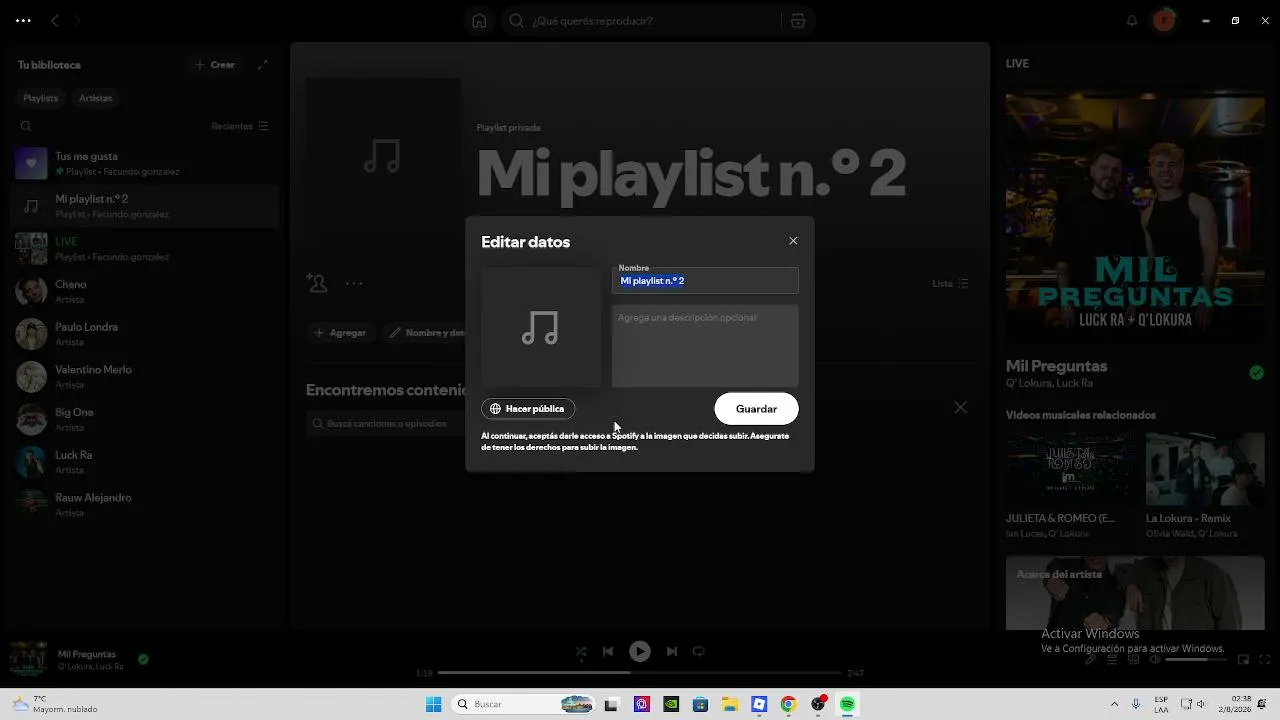The height and width of the screenshot is (720, 1280).
Task: Open artist Chano
Action: click(x=146, y=291)
